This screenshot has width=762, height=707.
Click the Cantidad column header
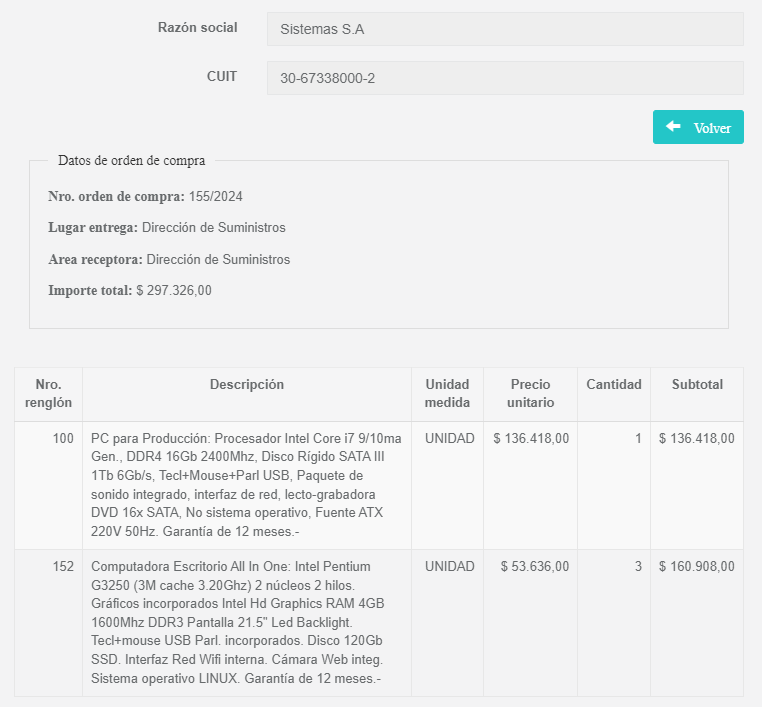[613, 385]
